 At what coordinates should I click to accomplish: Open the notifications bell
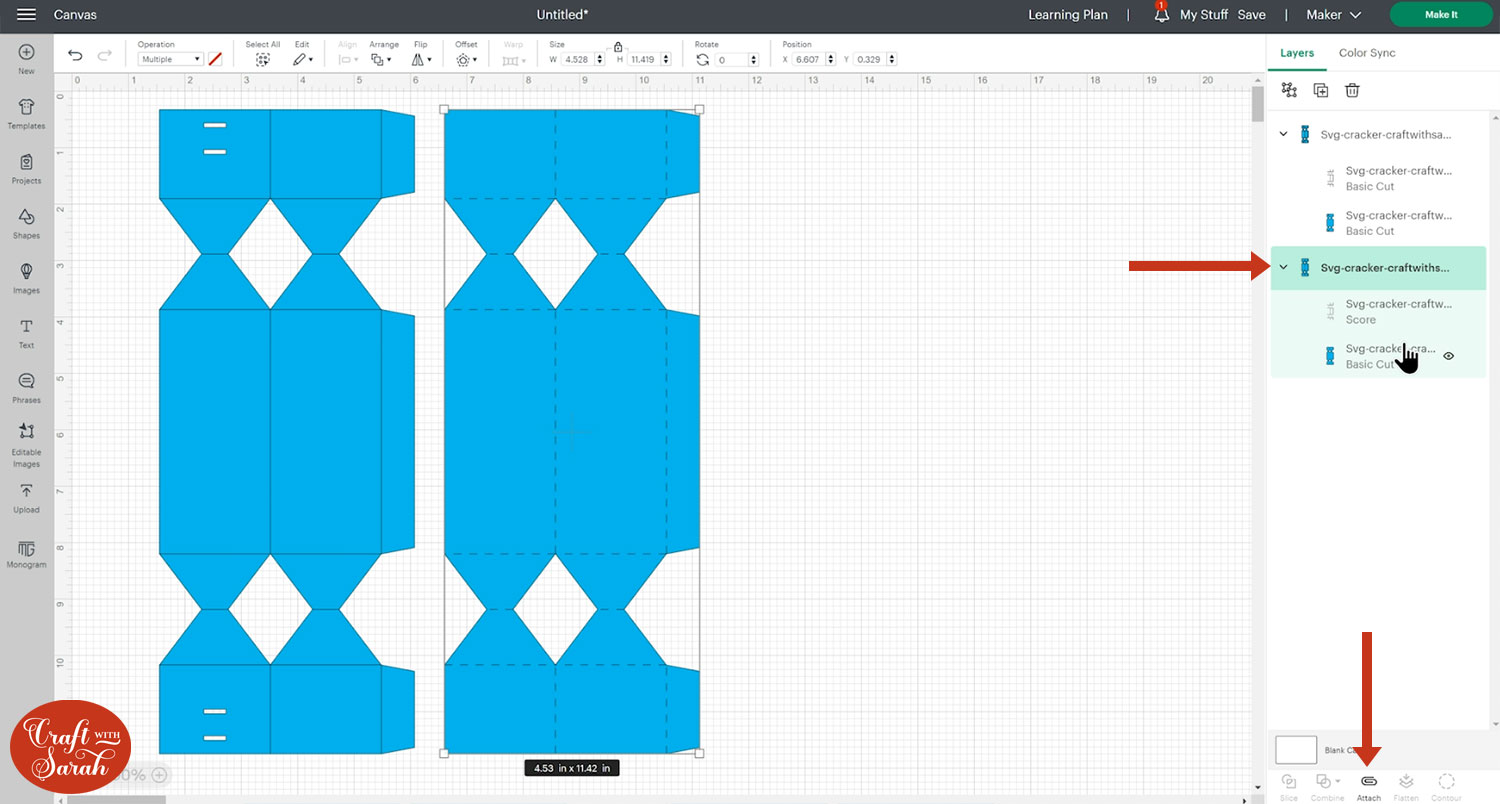click(x=1161, y=15)
